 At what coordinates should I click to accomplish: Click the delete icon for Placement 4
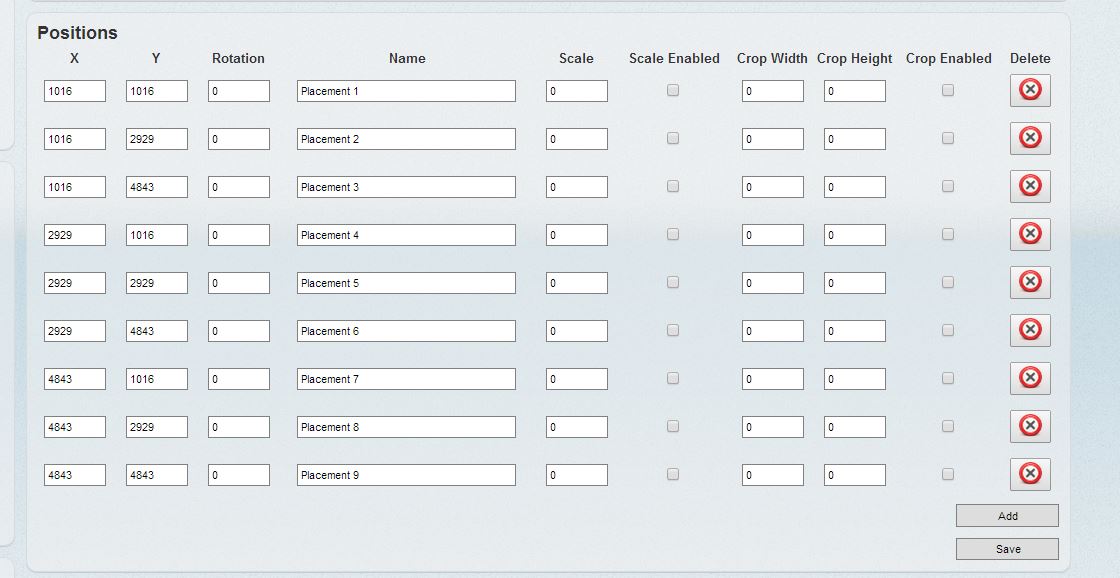coord(1030,234)
